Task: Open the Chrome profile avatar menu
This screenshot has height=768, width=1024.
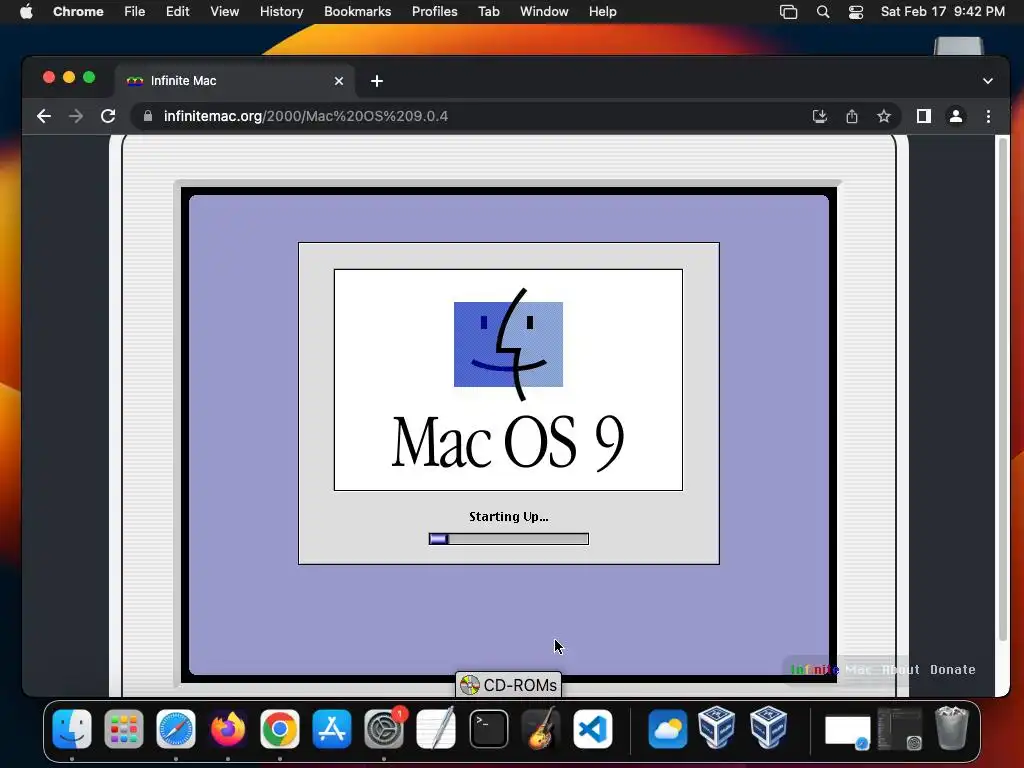Action: (955, 116)
